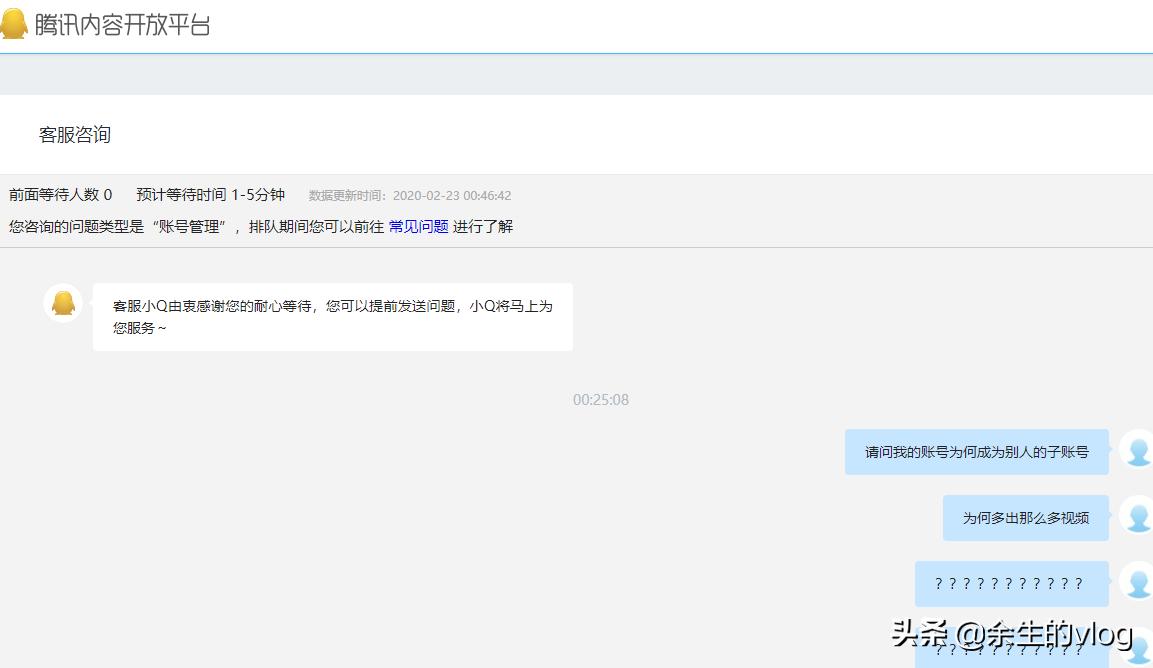Click the avatar next to 为何多出那么多视频
Image resolution: width=1153 pixels, height=668 pixels.
pos(1137,518)
